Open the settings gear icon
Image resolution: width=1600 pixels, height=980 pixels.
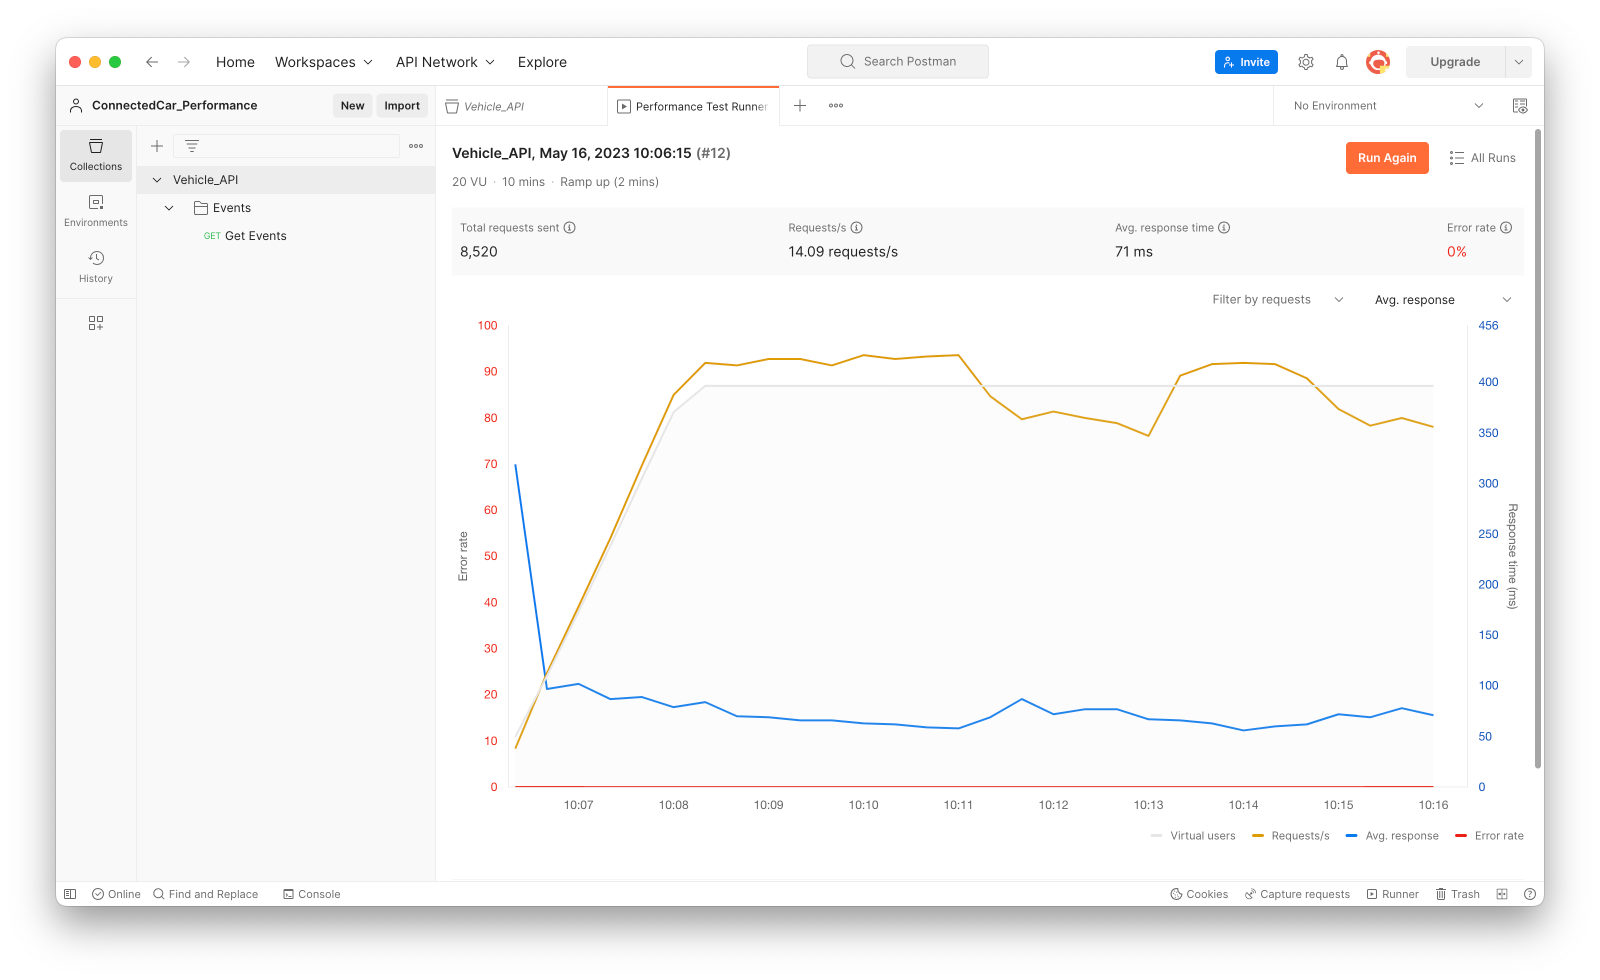[x=1306, y=62]
